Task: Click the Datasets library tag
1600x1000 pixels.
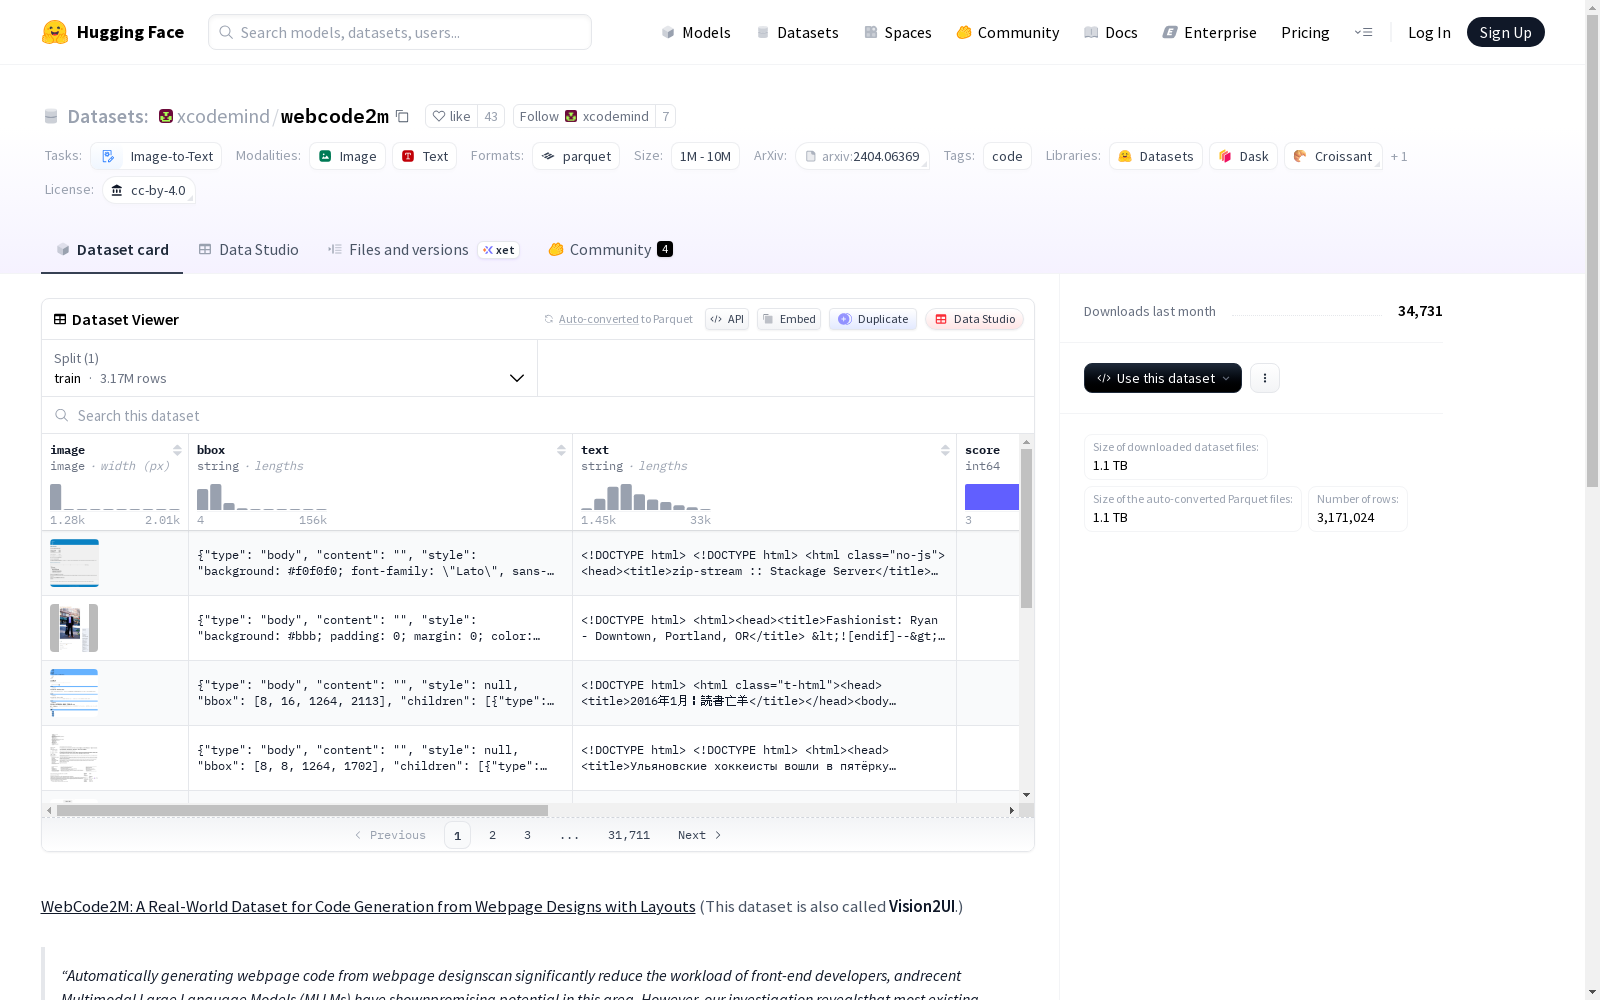Action: point(1156,156)
